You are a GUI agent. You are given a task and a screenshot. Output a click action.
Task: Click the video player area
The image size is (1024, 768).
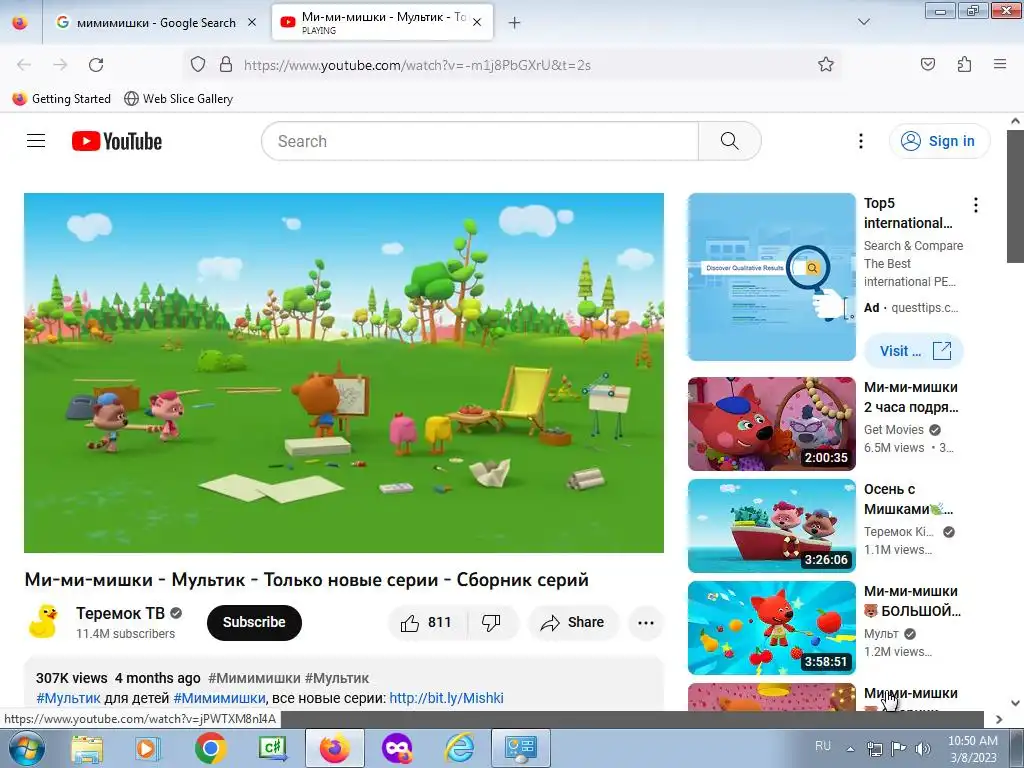pos(344,373)
